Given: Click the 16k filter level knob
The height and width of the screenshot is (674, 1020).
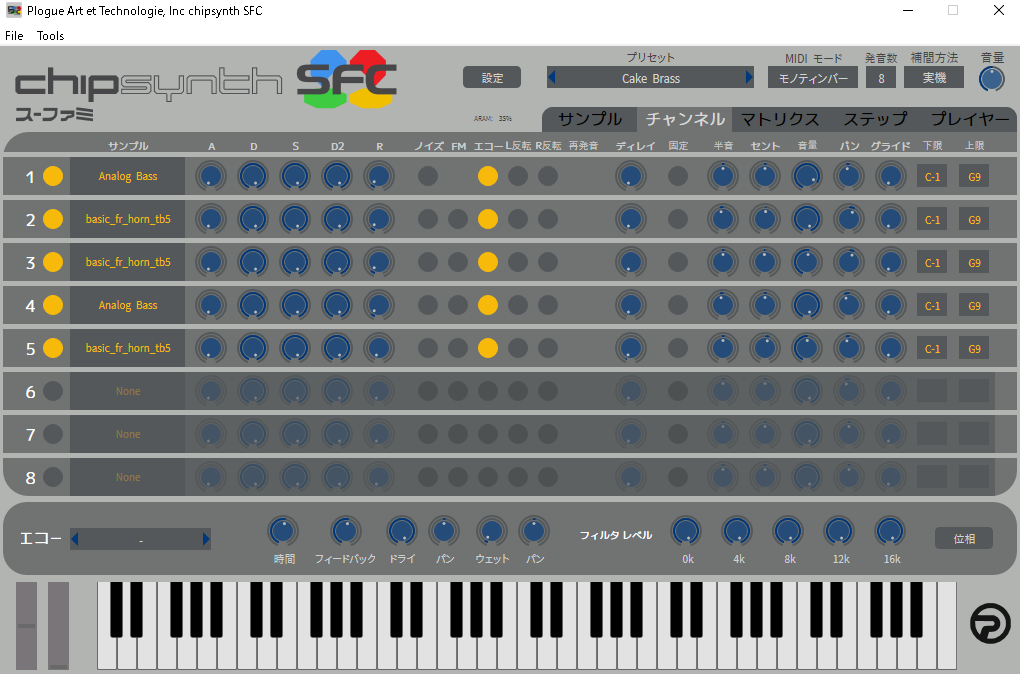Looking at the screenshot, I should pos(890,532).
